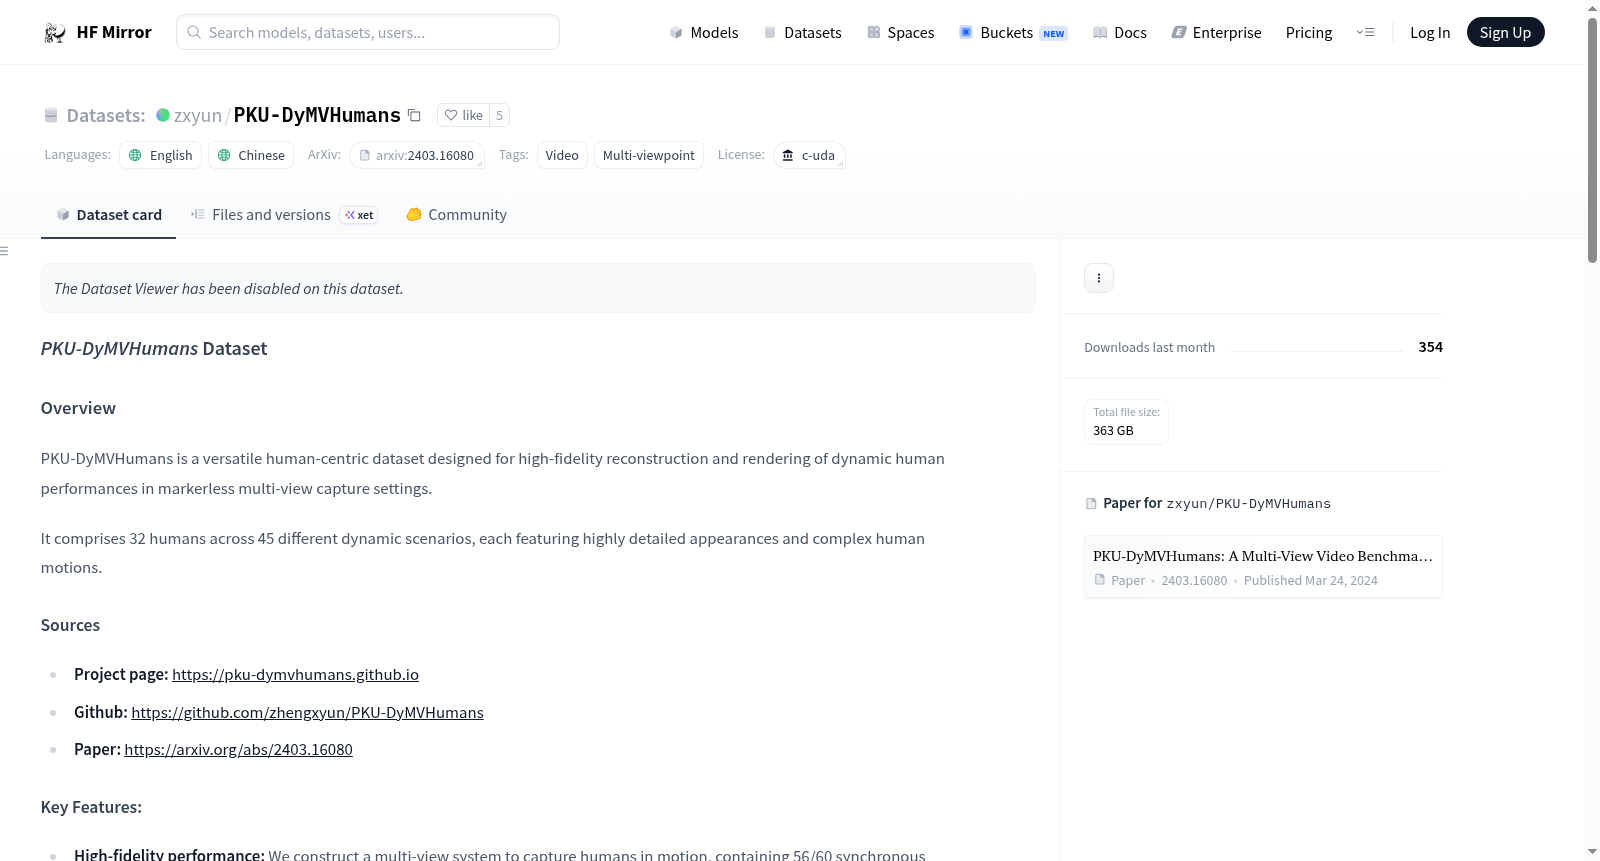Open the three-dot options menu in sidebar
The height and width of the screenshot is (861, 1600).
point(1099,278)
